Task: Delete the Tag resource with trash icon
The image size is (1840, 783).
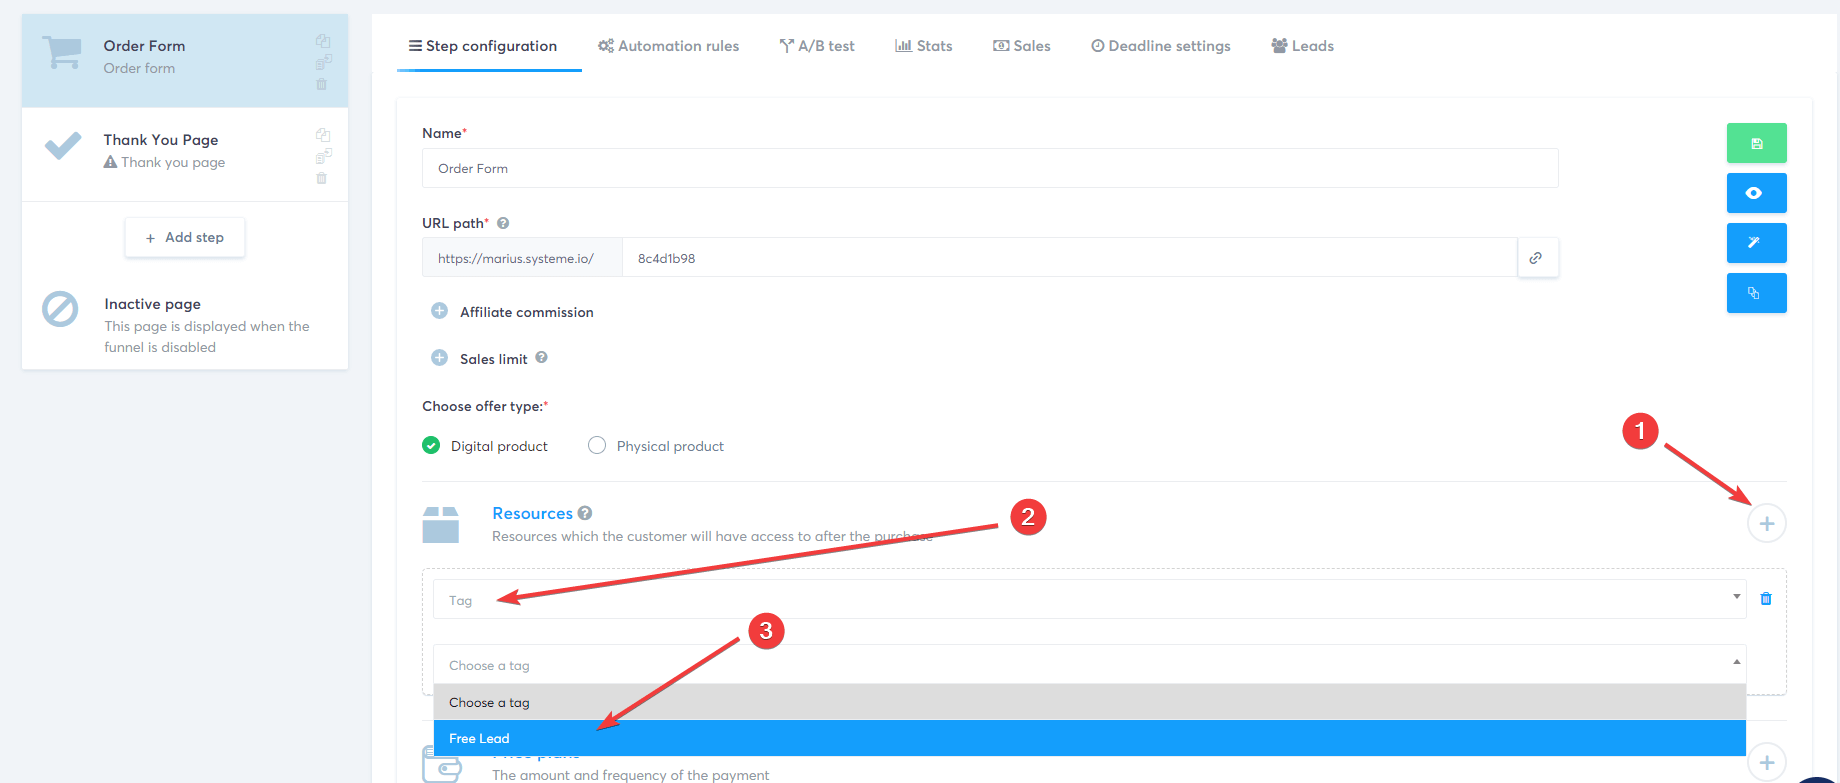Action: coord(1766,599)
